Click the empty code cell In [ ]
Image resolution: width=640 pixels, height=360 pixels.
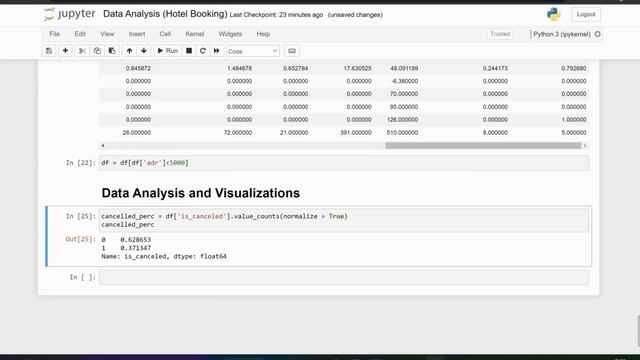[344, 277]
